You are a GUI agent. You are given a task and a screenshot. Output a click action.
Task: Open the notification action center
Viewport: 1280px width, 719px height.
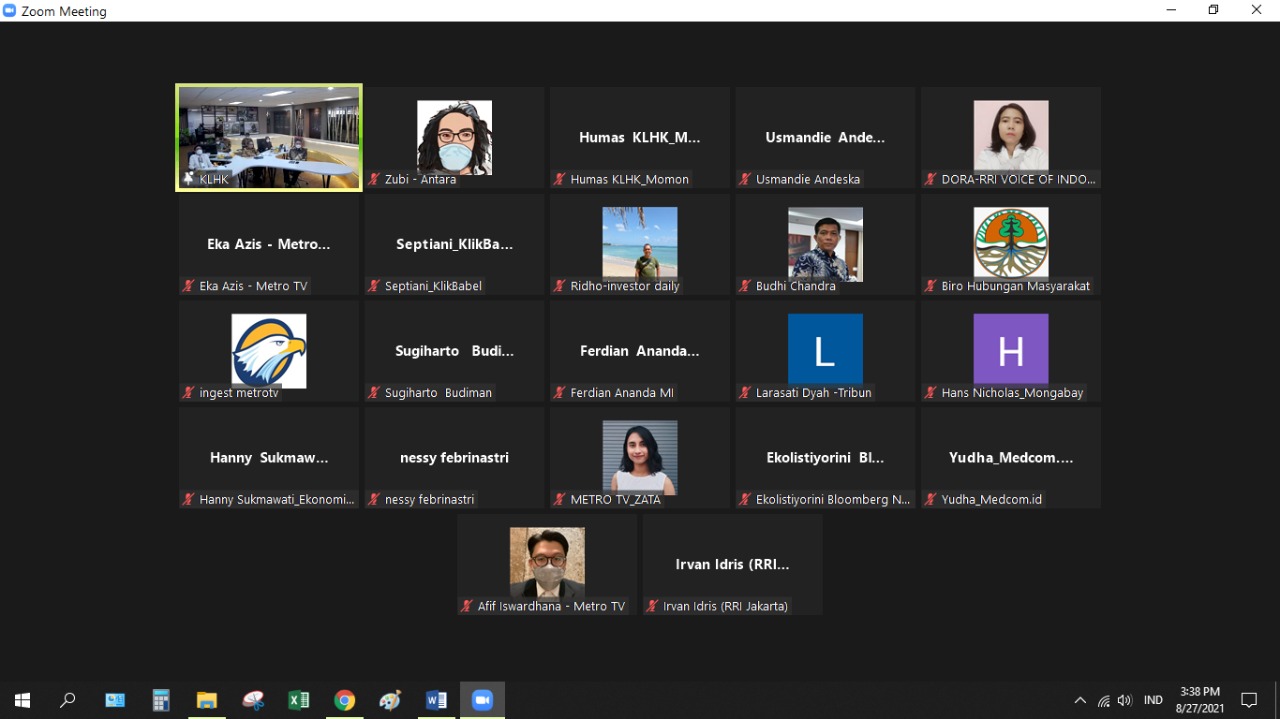click(x=1249, y=700)
